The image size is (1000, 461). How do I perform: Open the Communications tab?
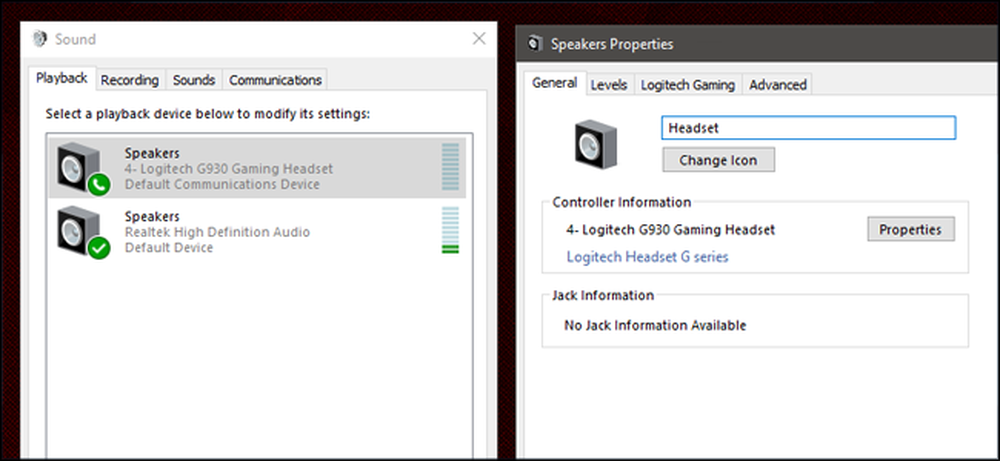coord(275,80)
